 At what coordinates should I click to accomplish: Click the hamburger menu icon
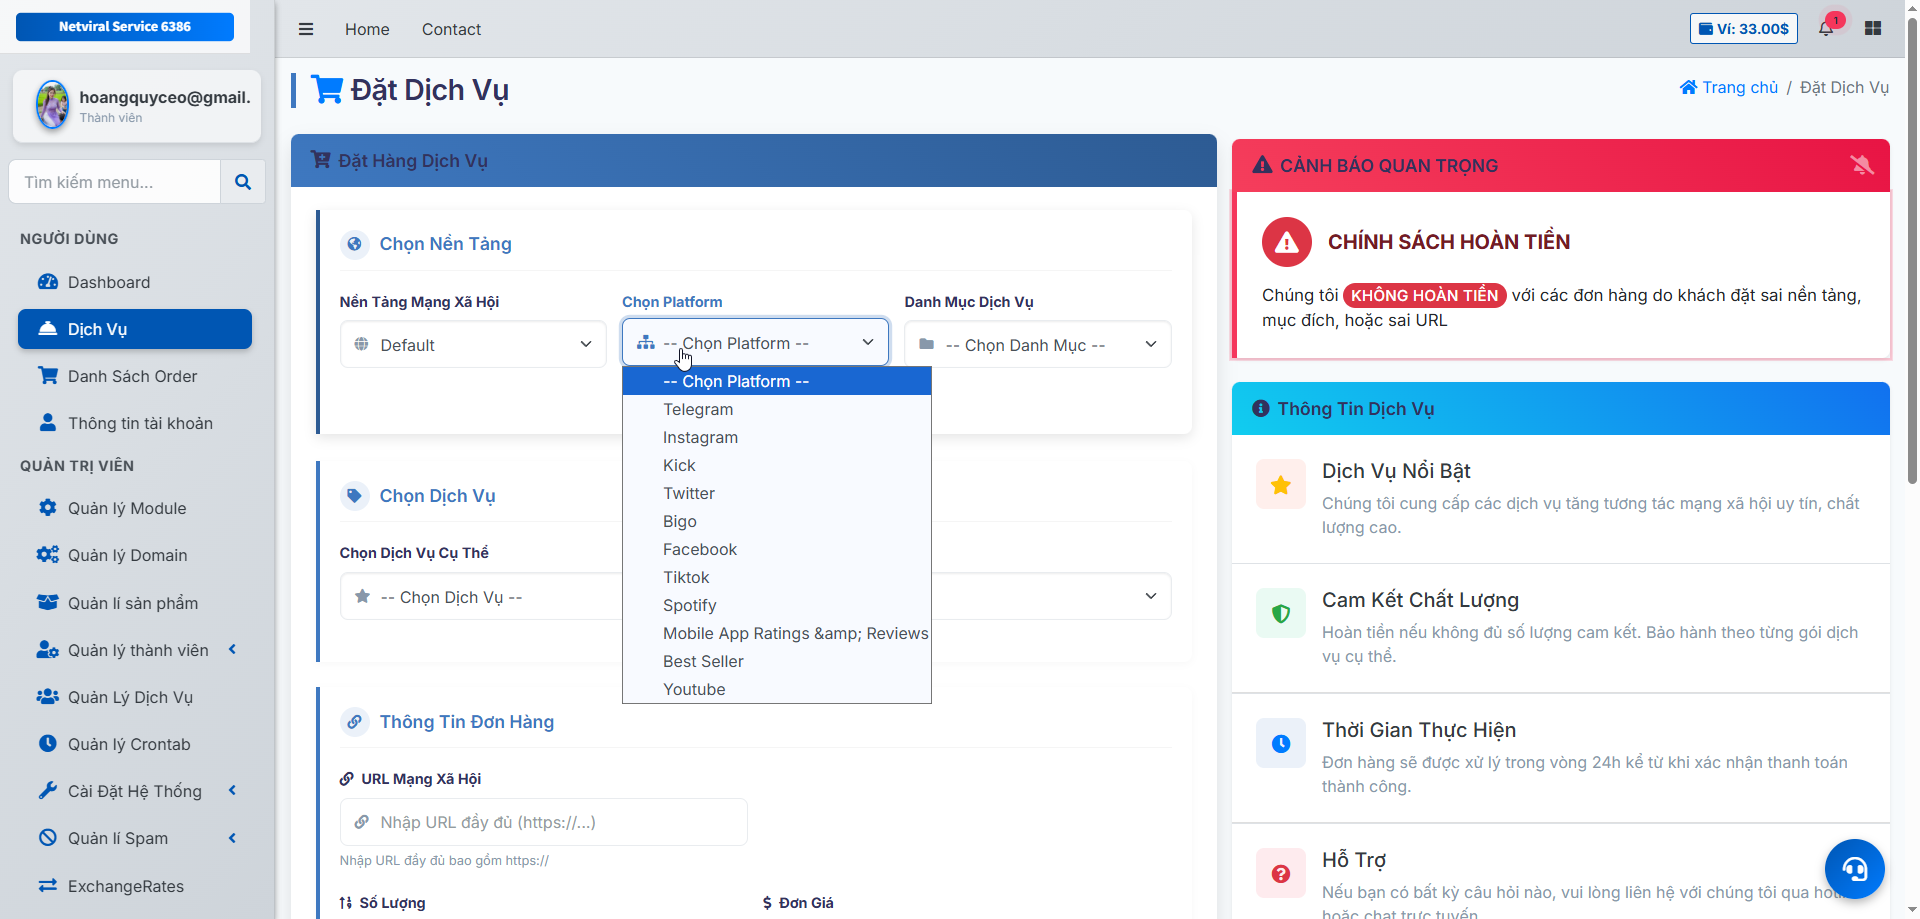click(x=306, y=29)
